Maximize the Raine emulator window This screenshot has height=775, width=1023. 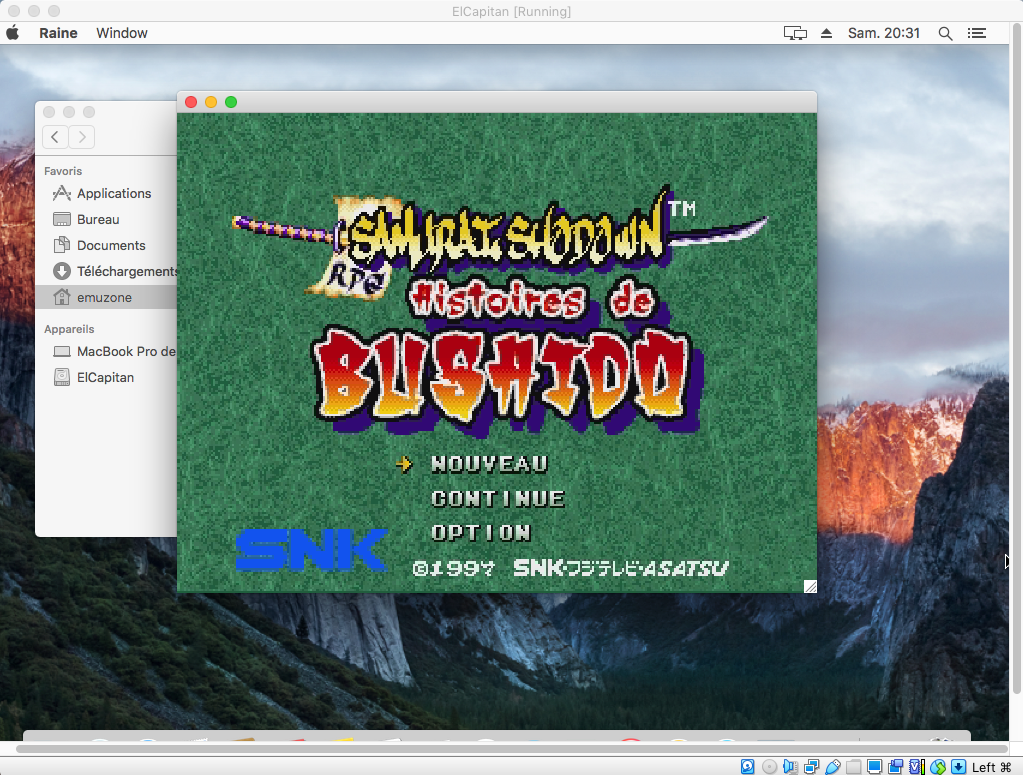[x=231, y=102]
